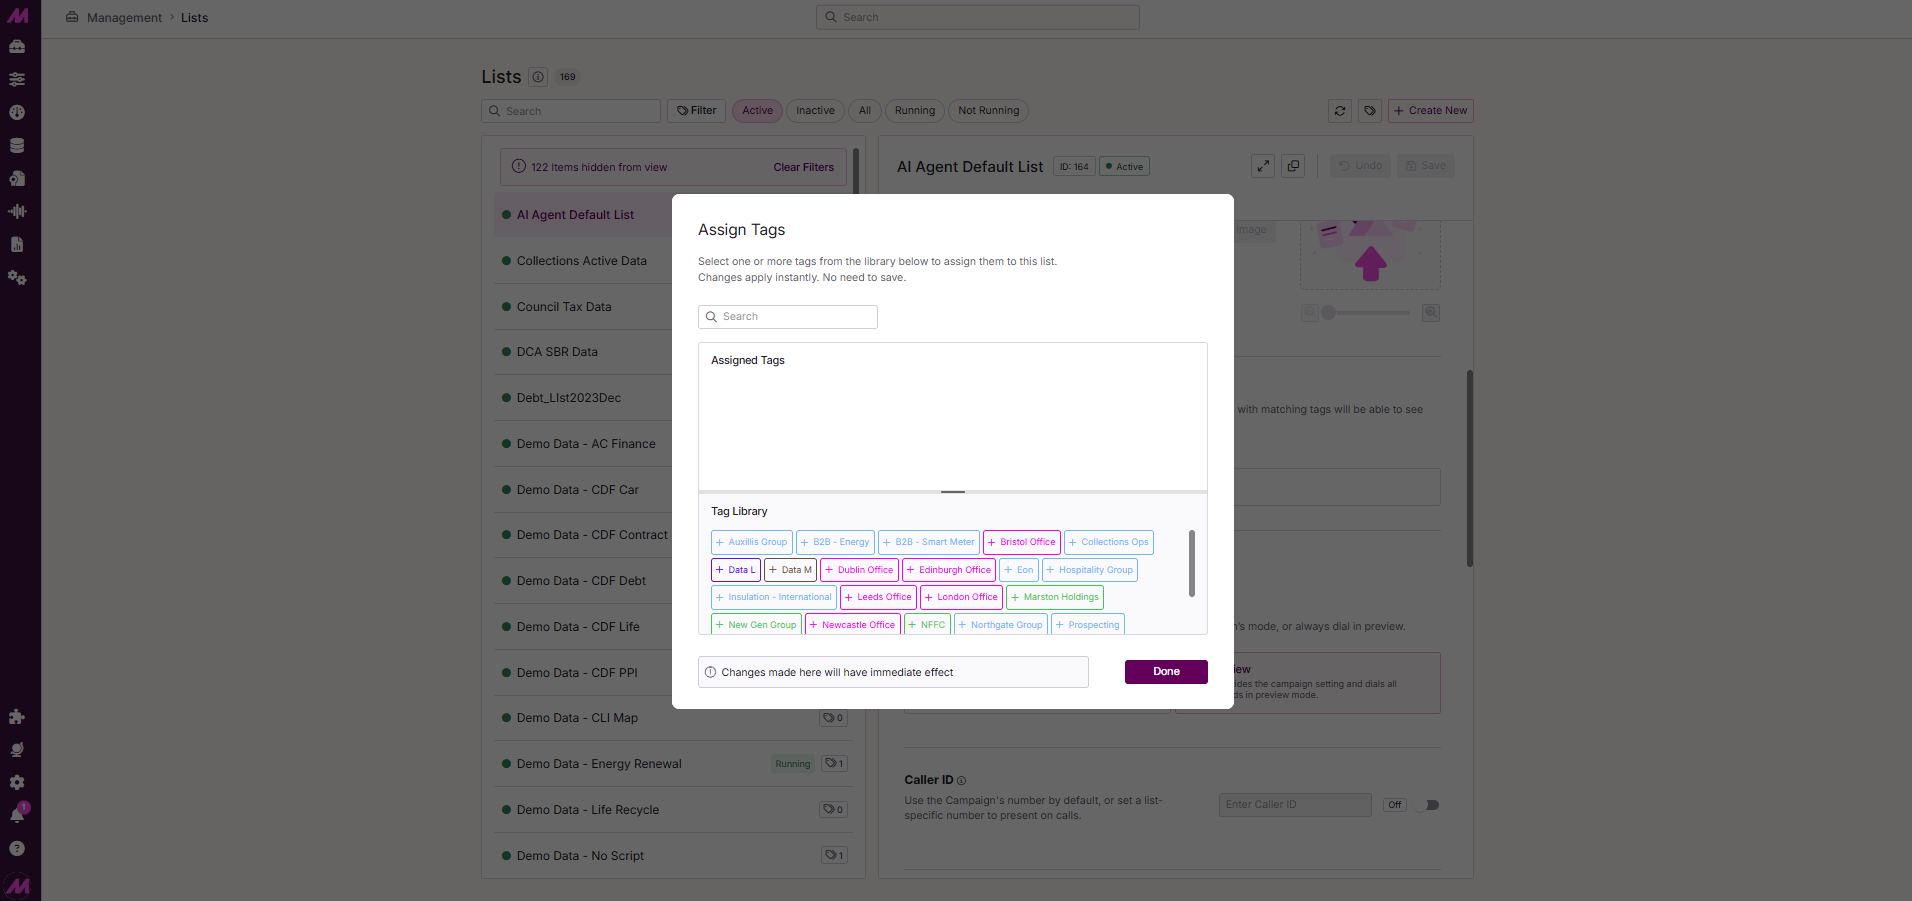Focus the Lists search field
Image resolution: width=1912 pixels, height=901 pixels.
(x=571, y=111)
